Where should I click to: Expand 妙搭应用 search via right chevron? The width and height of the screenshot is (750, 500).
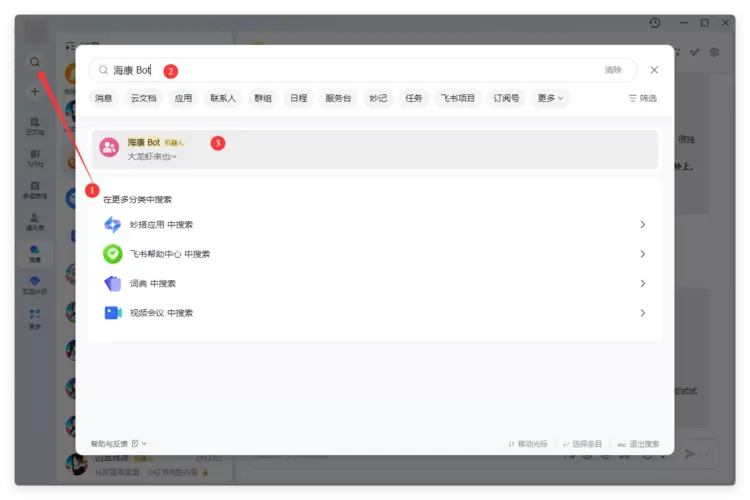642,225
